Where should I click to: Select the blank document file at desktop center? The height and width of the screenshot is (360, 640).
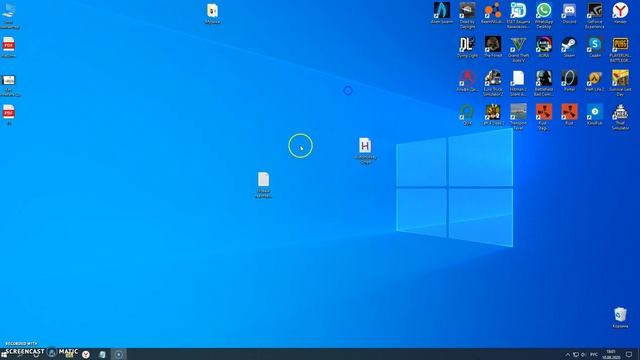(x=263, y=184)
